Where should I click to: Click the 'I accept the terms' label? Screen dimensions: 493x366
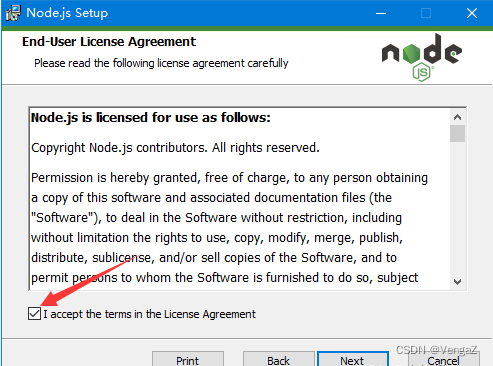[149, 314]
